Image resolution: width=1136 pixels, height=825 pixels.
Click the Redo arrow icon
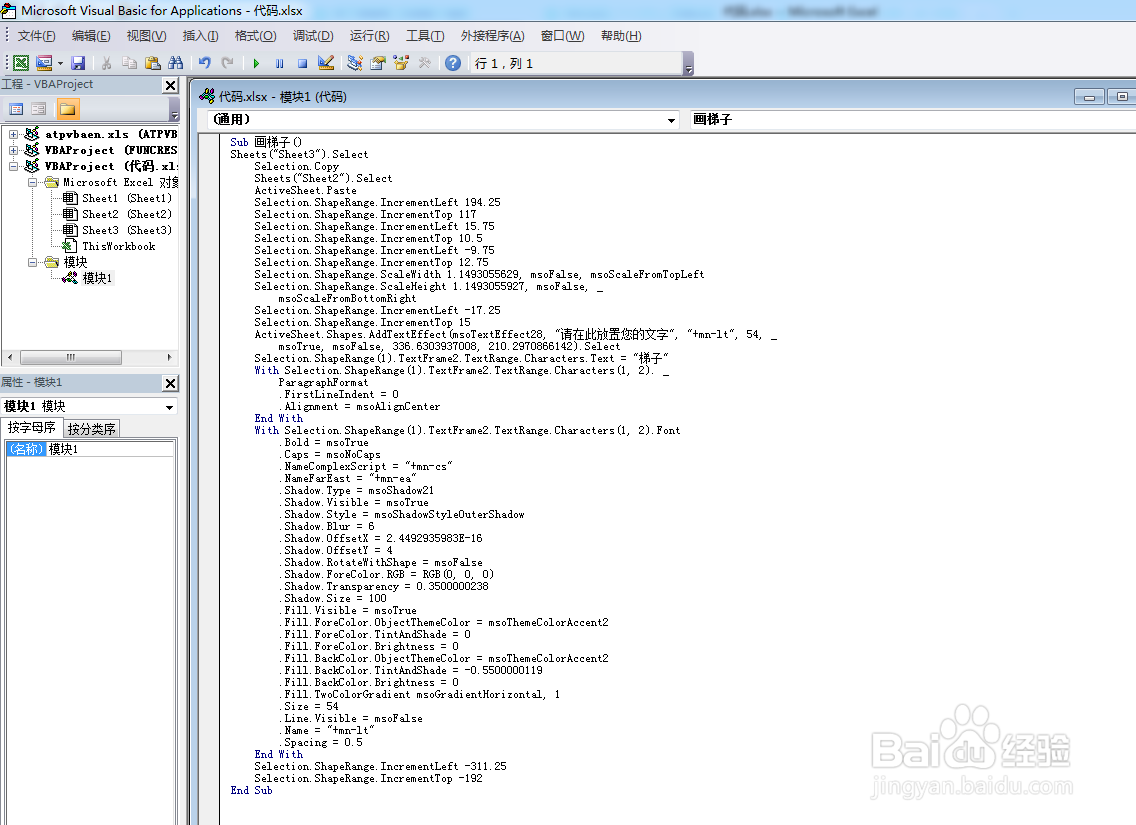(x=227, y=63)
